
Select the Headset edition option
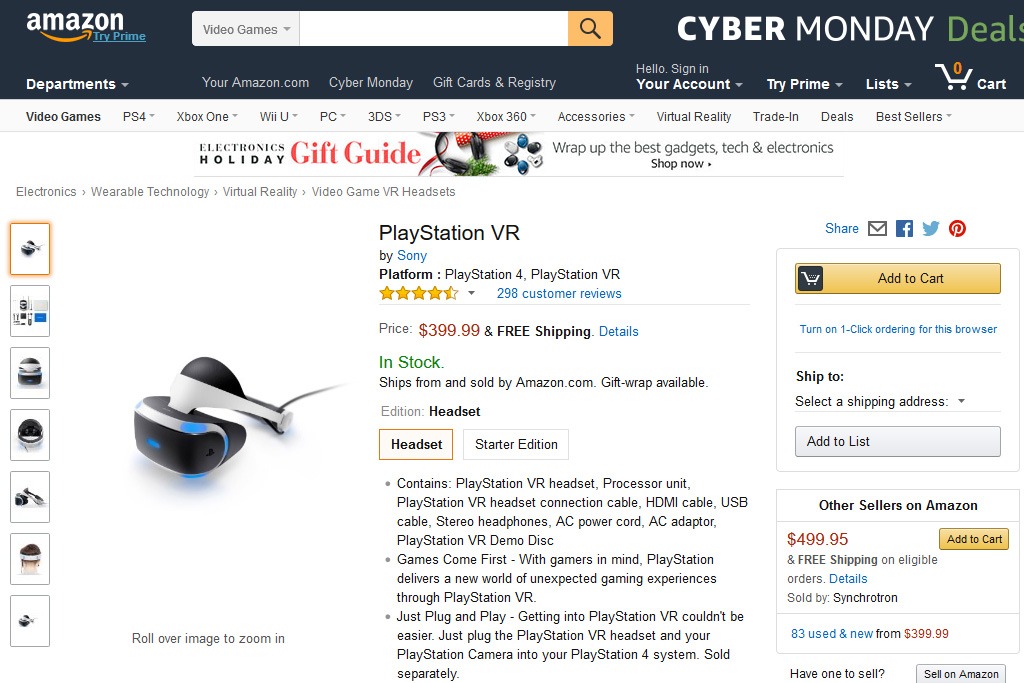click(416, 444)
